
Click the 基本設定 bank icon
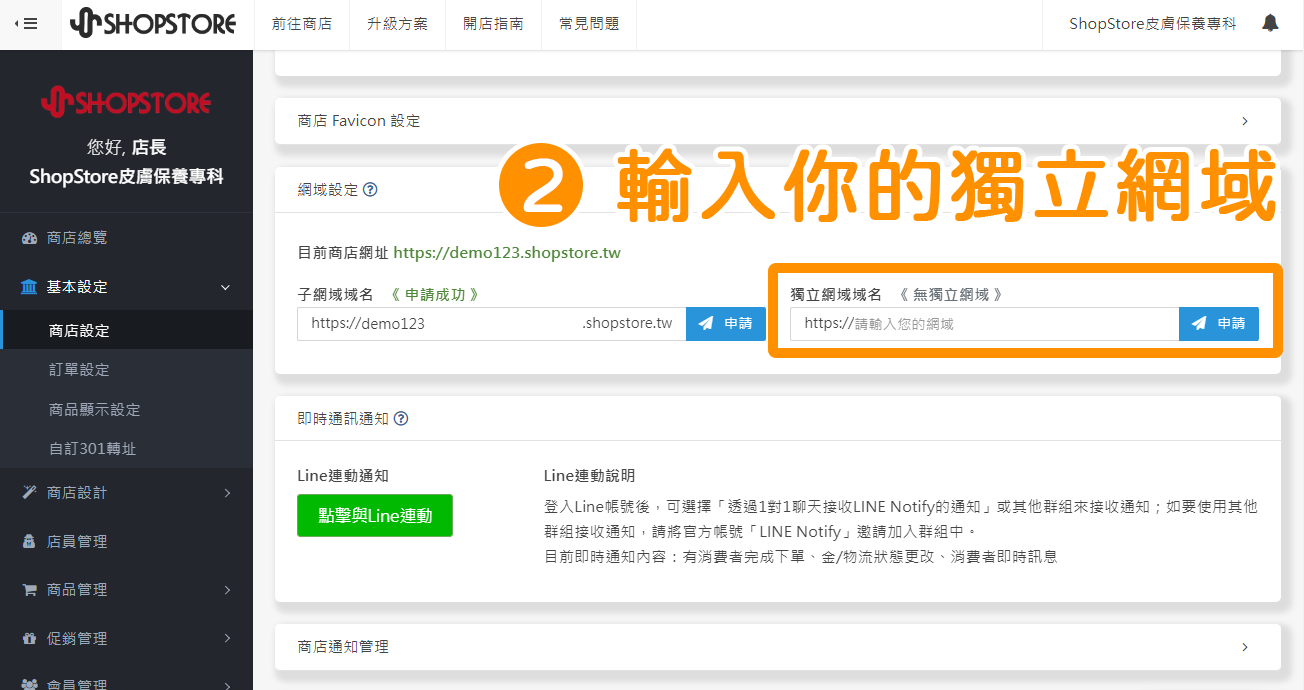(30, 287)
